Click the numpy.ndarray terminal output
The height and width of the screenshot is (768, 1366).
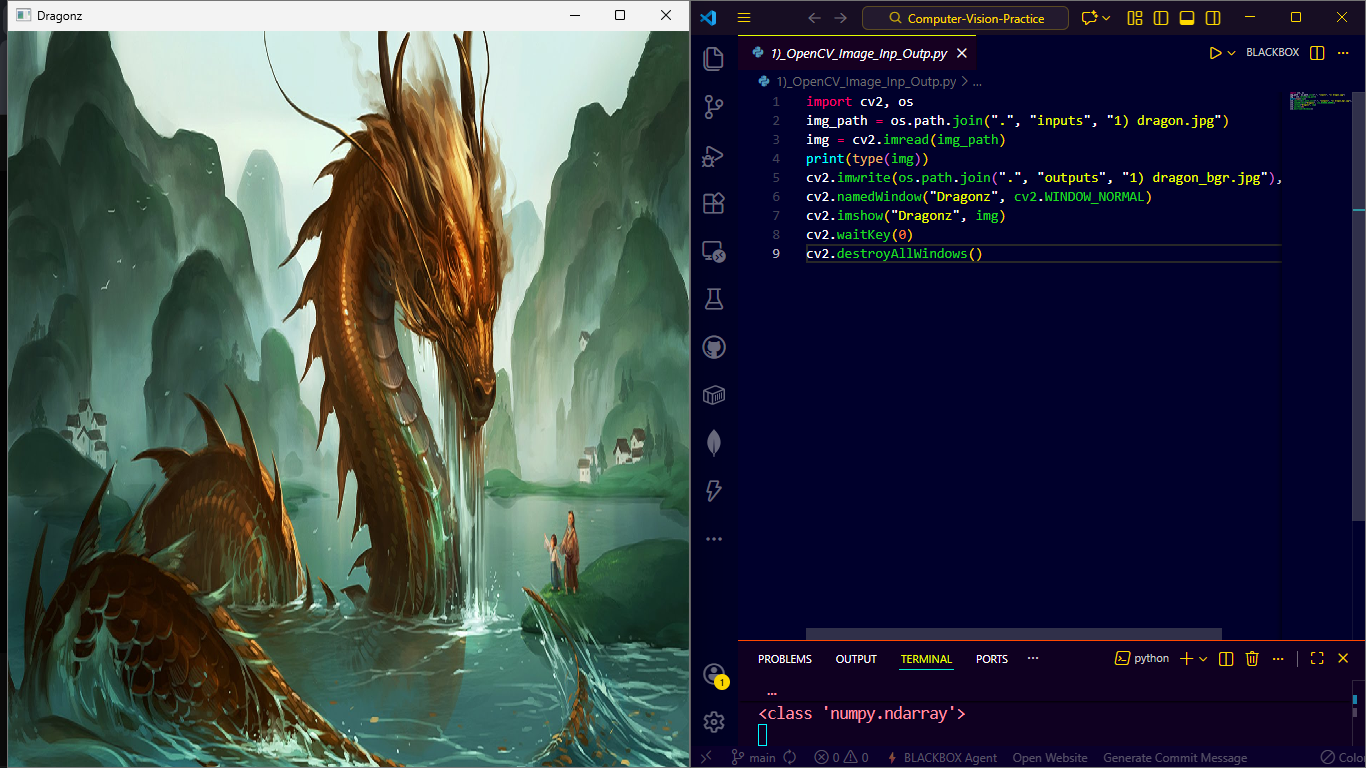click(862, 713)
